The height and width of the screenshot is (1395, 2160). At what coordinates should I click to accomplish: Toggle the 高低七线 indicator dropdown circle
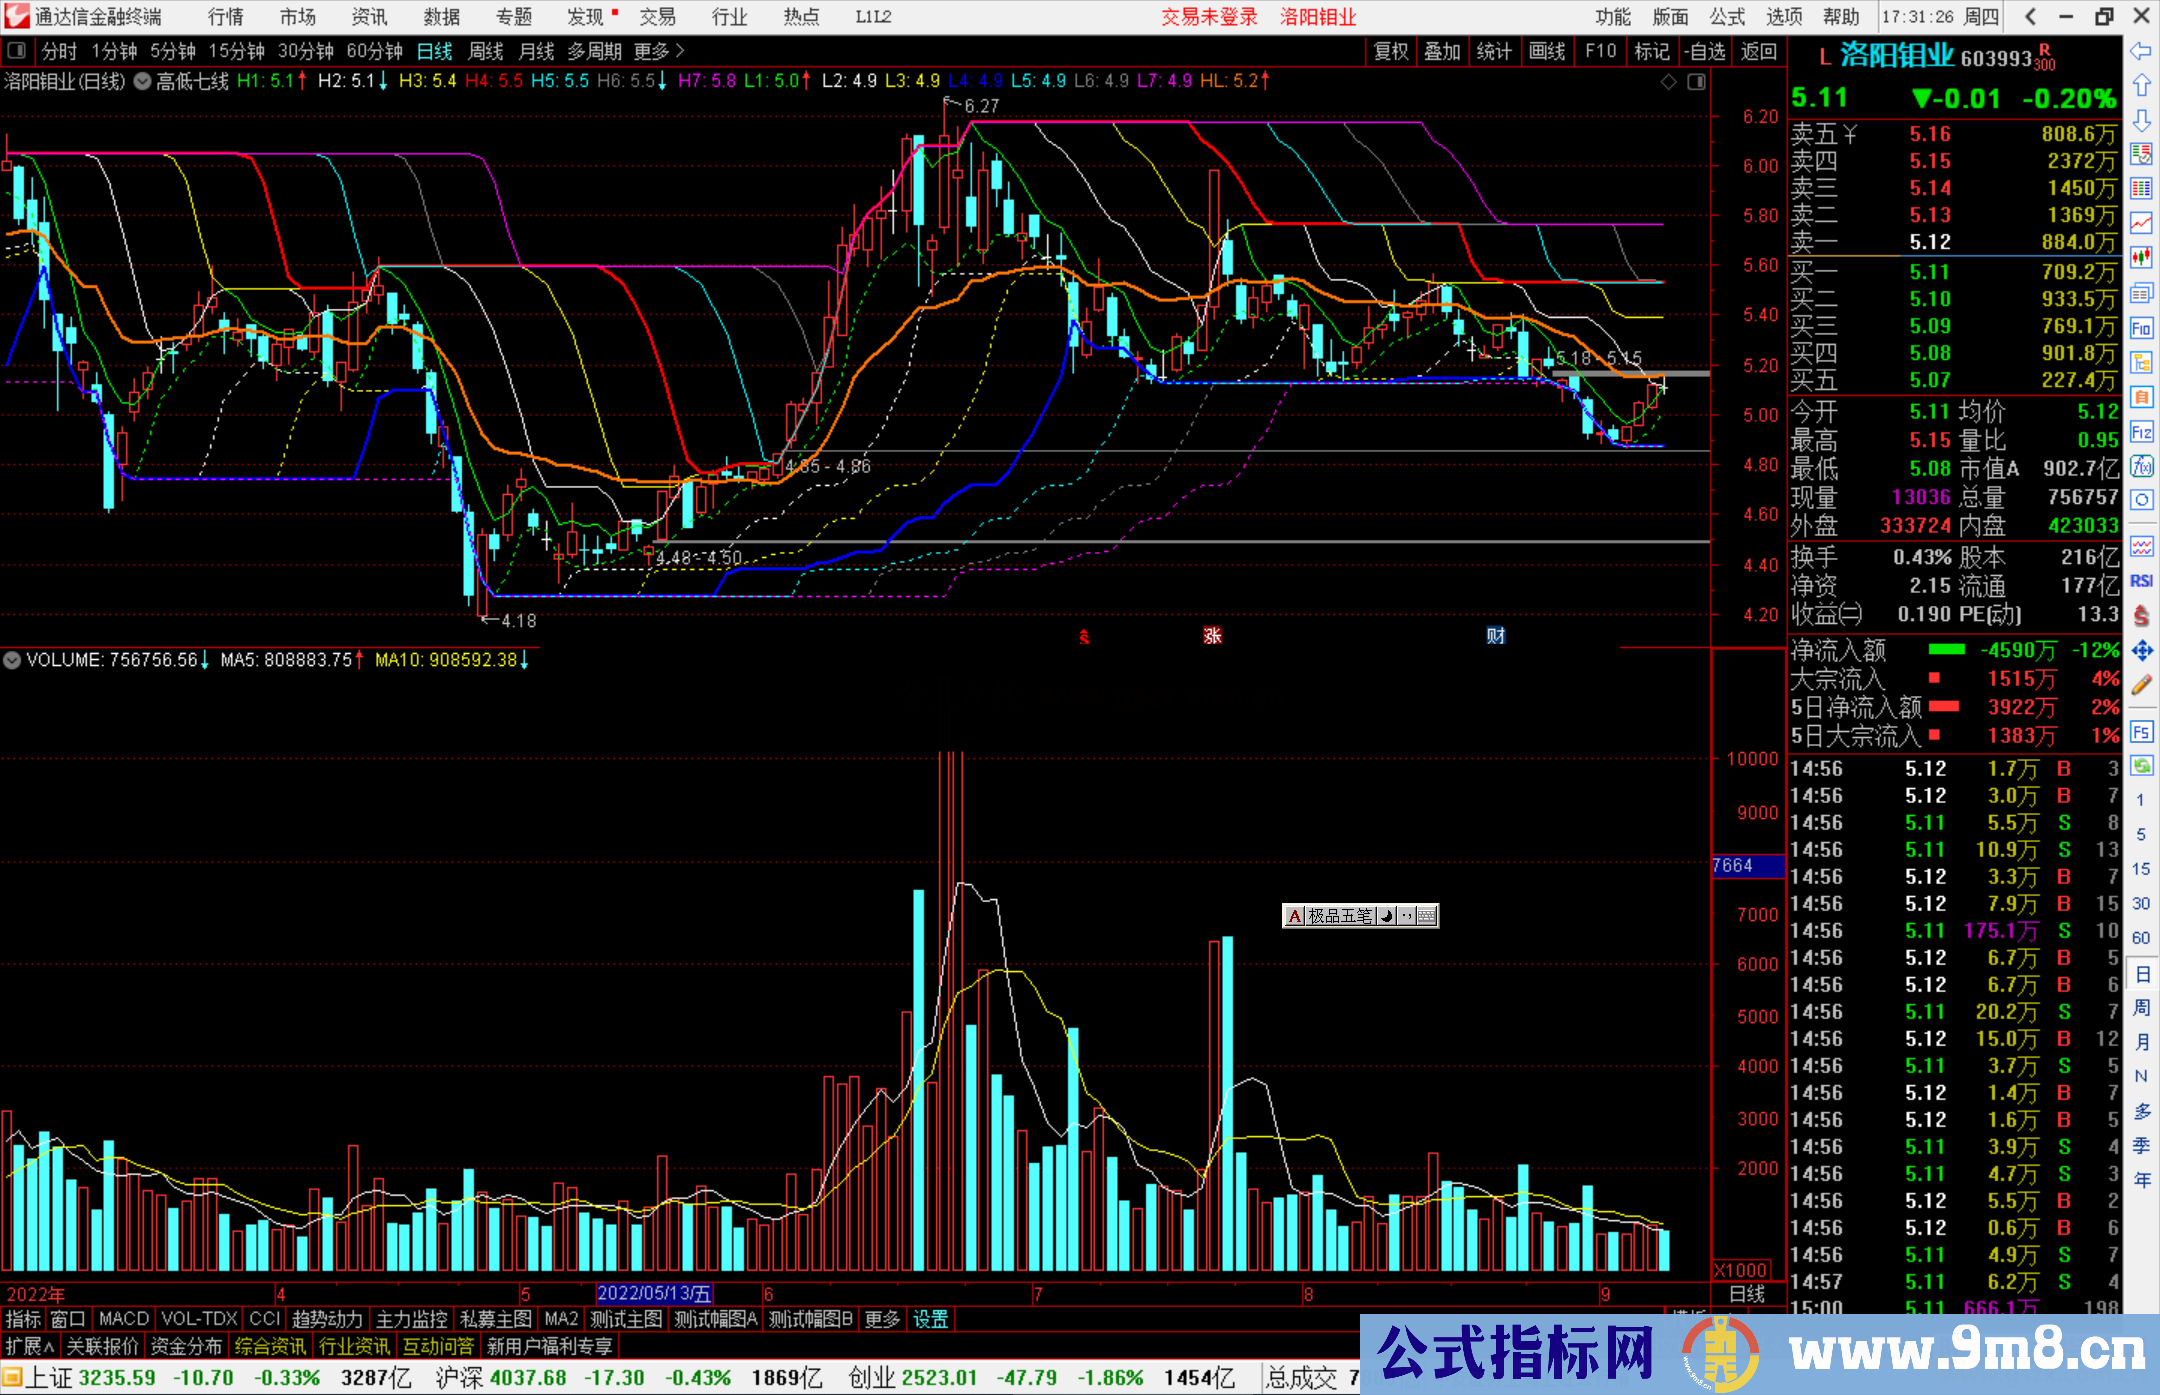143,81
